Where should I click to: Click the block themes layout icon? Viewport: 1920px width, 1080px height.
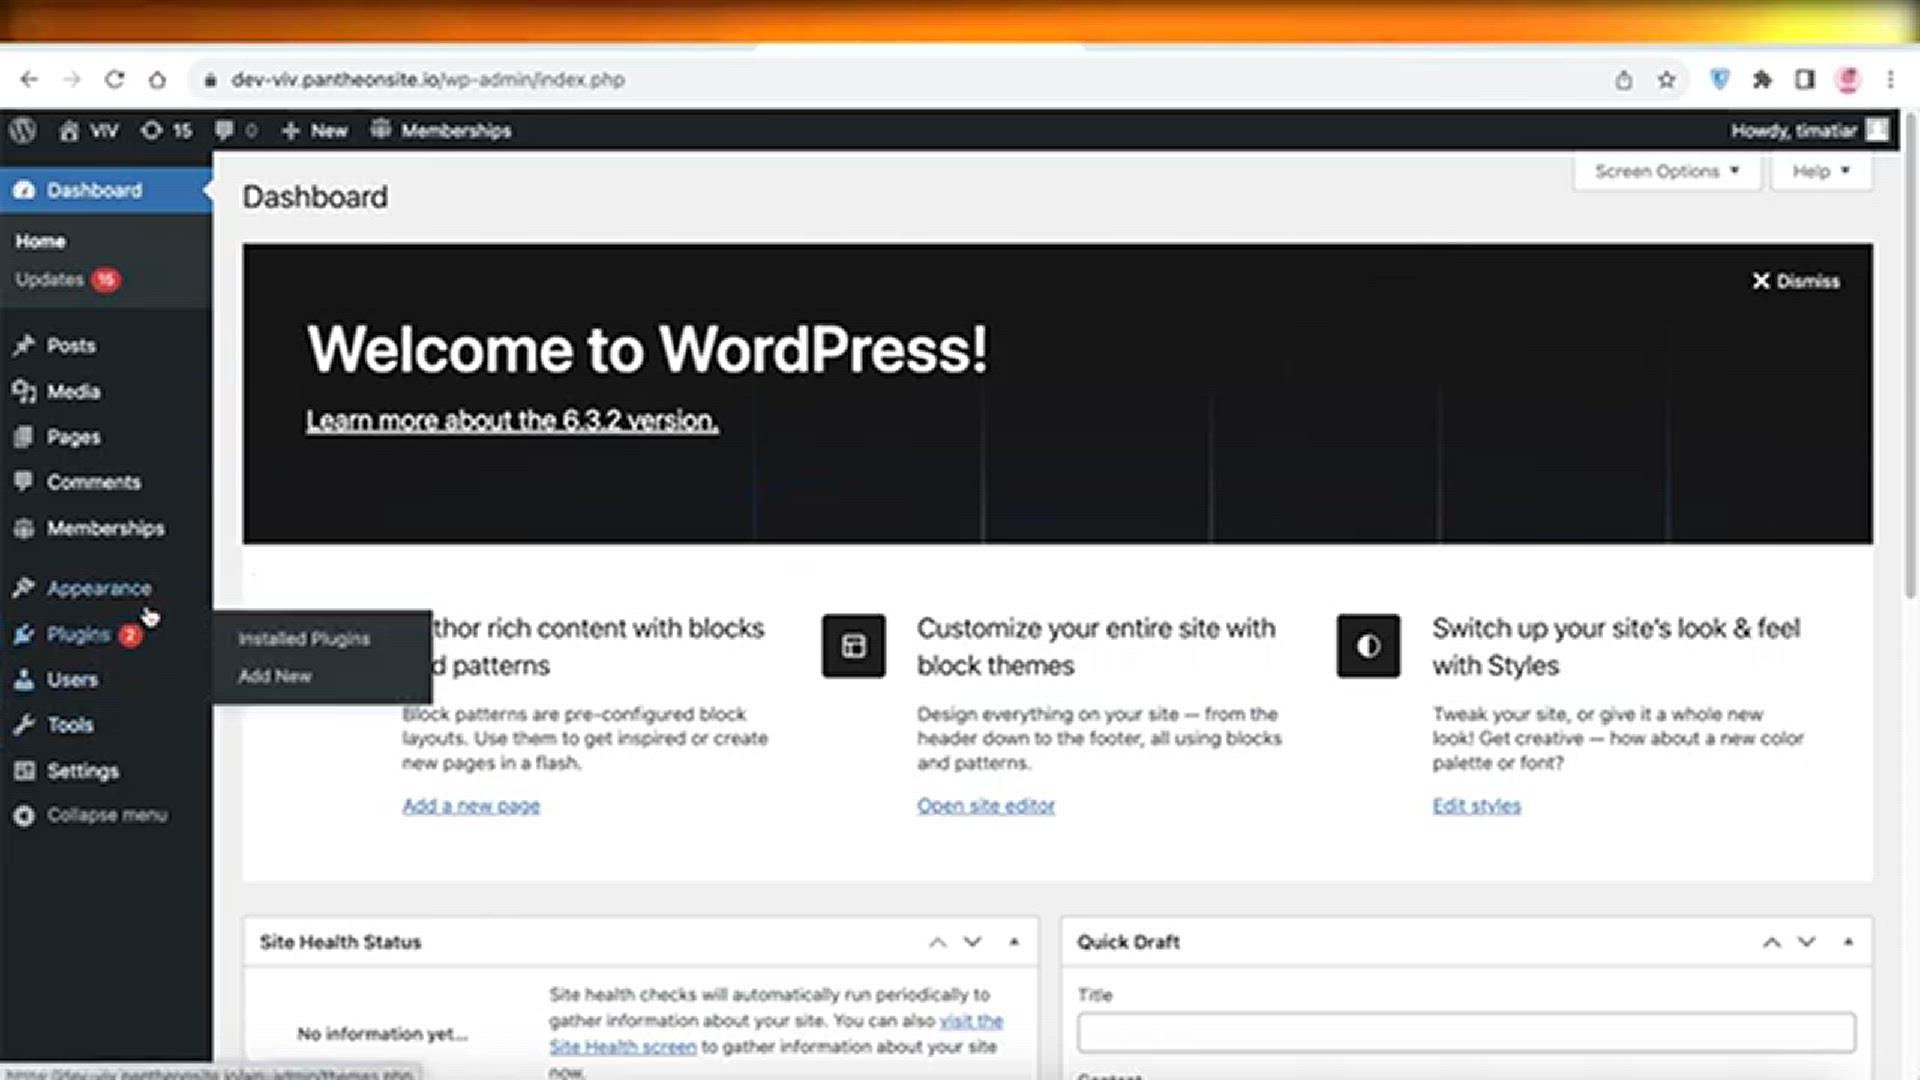854,646
